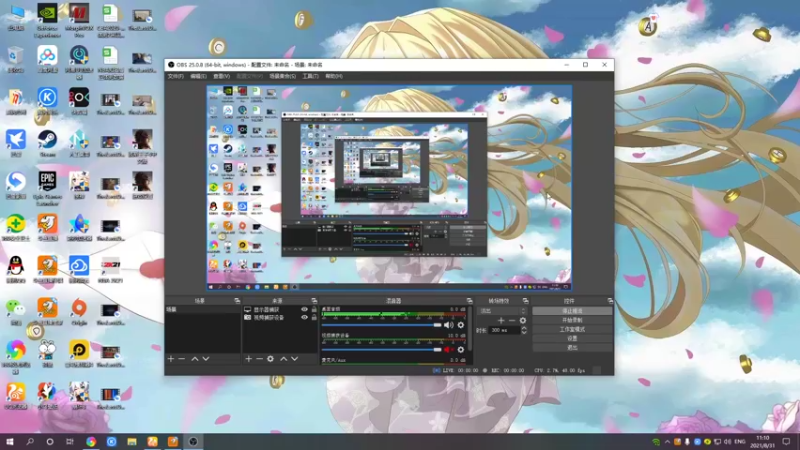
Task: Unmute the red muted capture device speaker
Action: tap(448, 349)
